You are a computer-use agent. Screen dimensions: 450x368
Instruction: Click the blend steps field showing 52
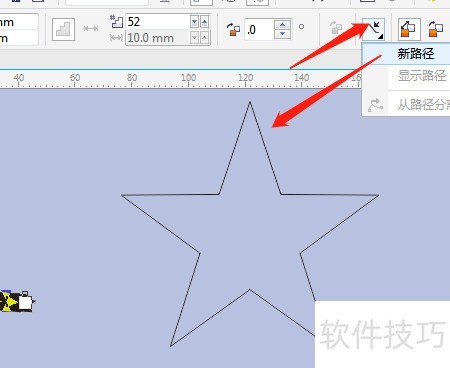[x=157, y=22]
